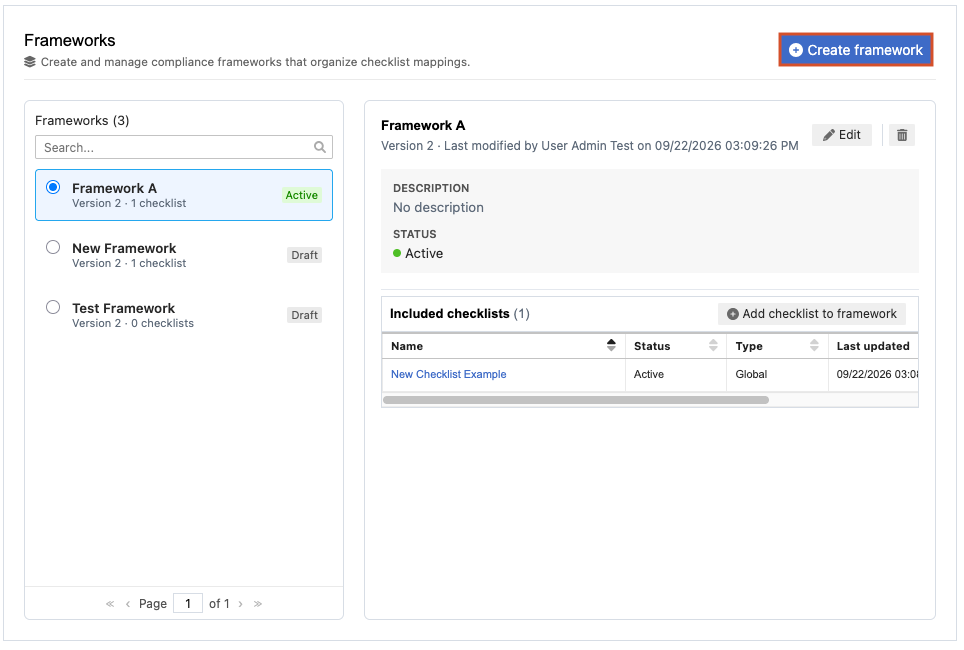Add checklist to framework
Image resolution: width=964 pixels, height=650 pixels.
[812, 314]
